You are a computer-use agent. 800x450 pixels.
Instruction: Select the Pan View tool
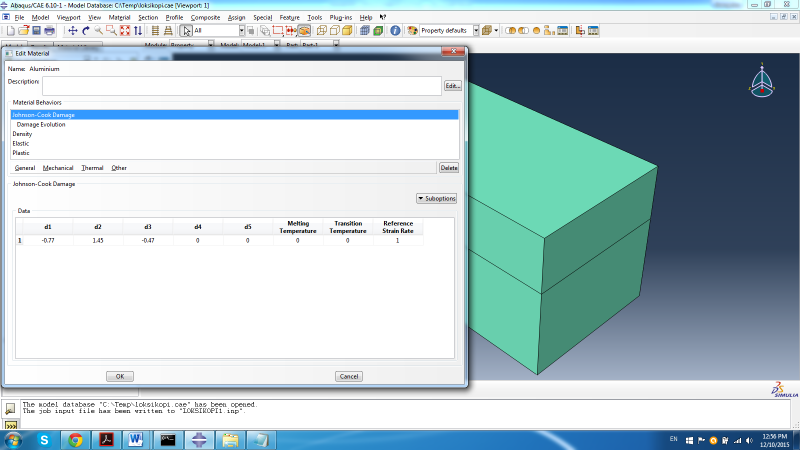click(x=72, y=31)
